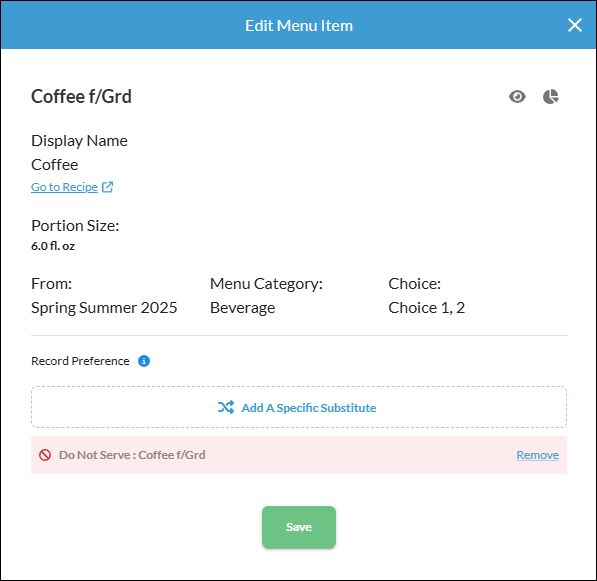Click the Edit Menu Item header title
This screenshot has width=597, height=581.
coord(299,26)
